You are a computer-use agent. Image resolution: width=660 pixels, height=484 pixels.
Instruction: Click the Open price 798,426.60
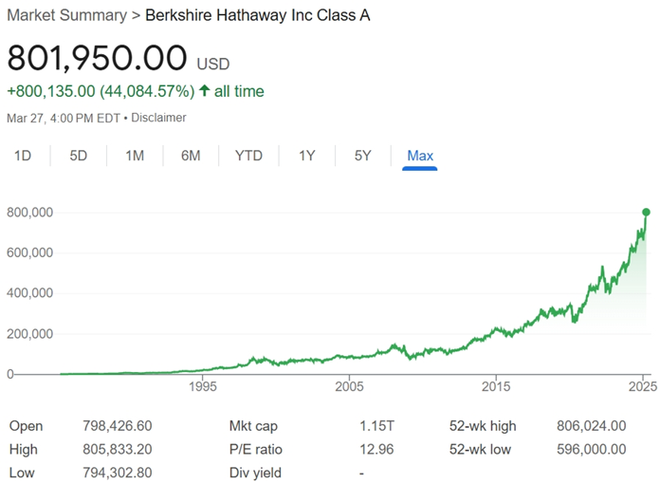(115, 426)
